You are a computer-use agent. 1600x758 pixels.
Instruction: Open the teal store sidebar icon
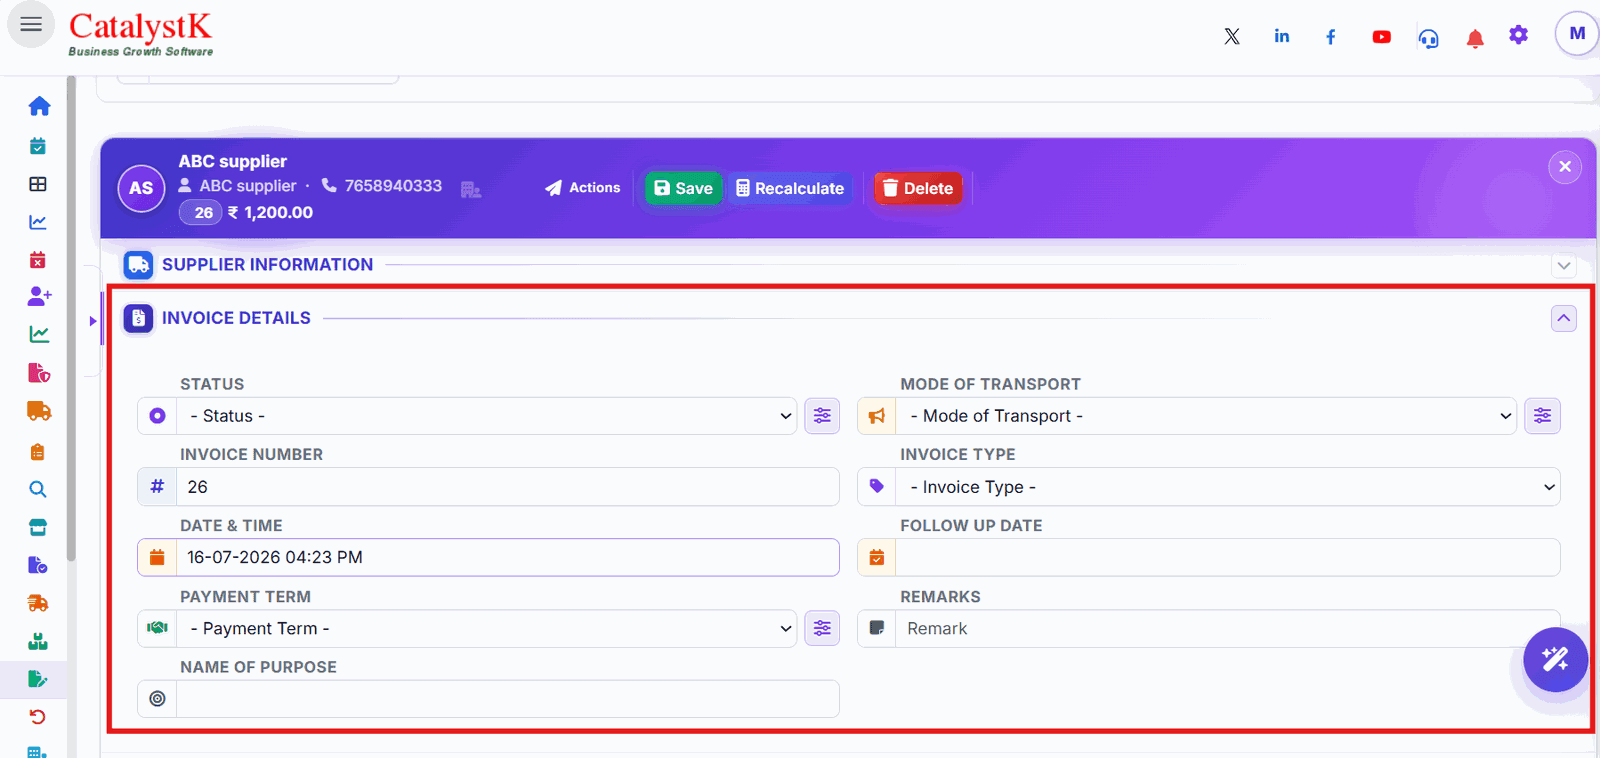(38, 527)
